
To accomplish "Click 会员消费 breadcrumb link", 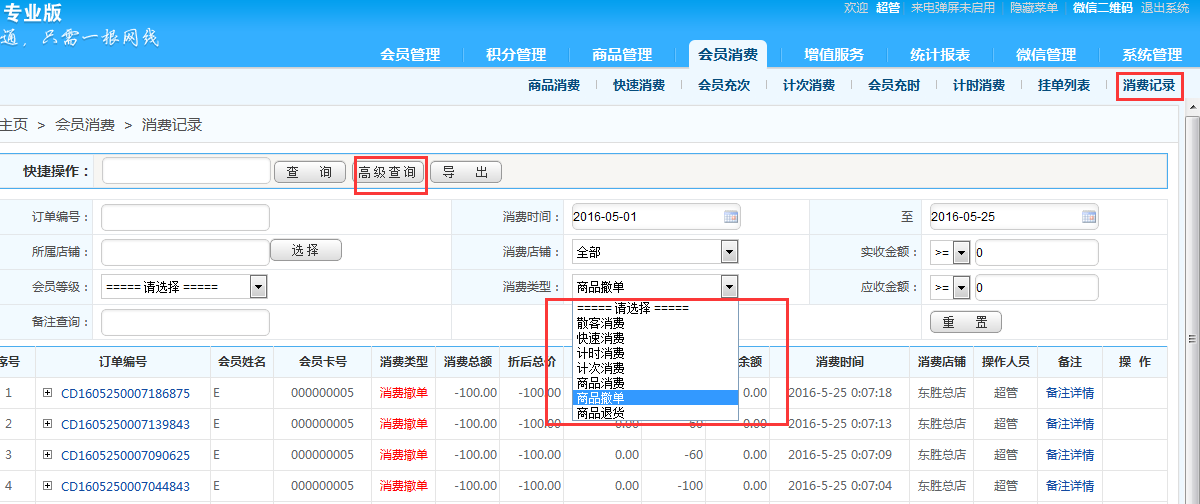I will point(85,125).
